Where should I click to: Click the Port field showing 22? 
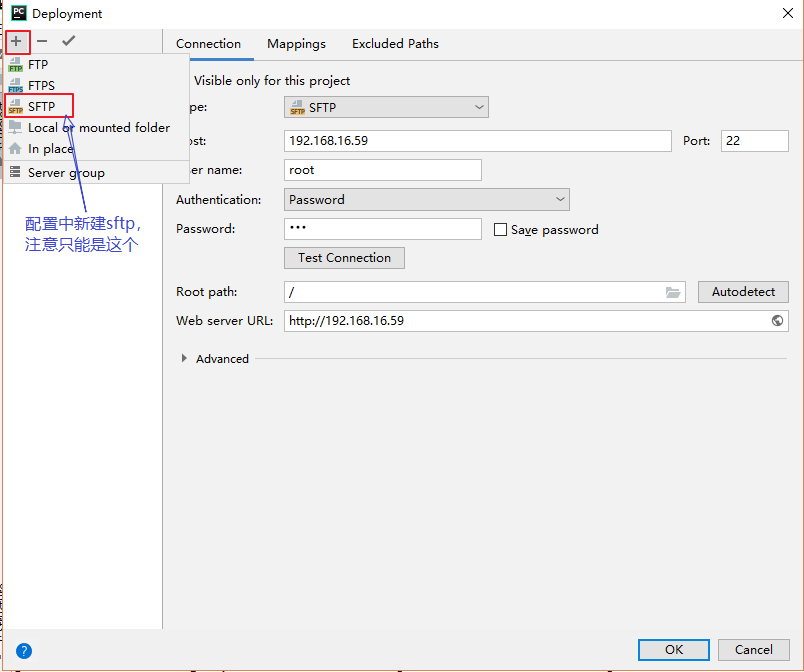click(x=754, y=141)
